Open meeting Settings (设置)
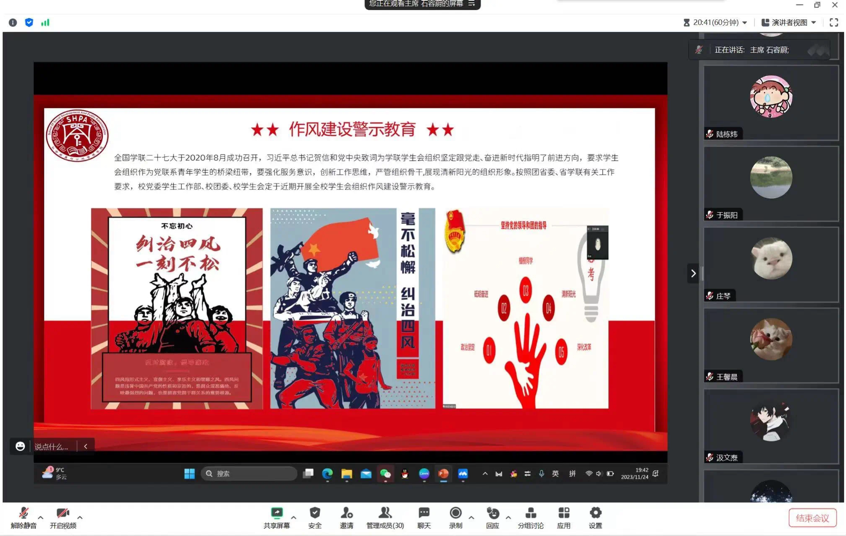This screenshot has width=846, height=536. [595, 516]
